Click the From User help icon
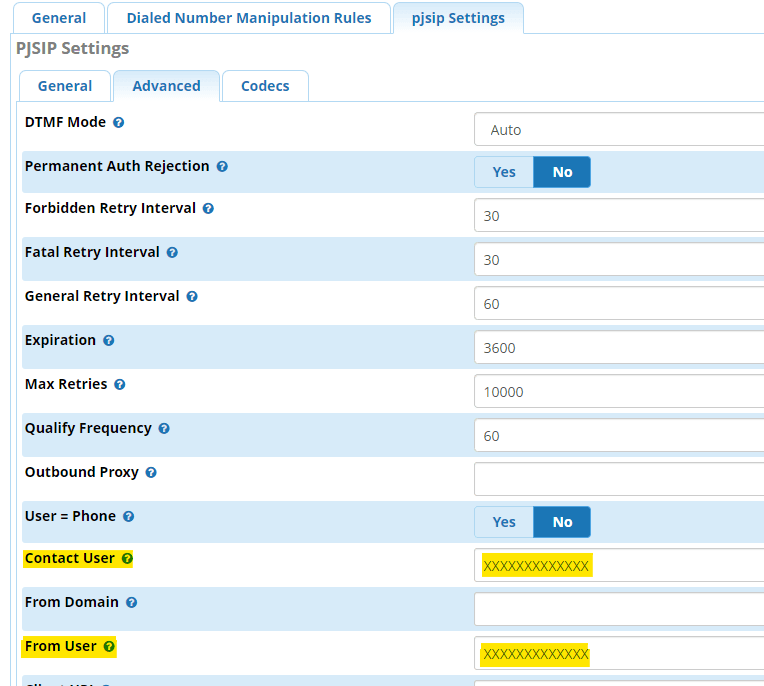The image size is (764, 686). point(109,647)
